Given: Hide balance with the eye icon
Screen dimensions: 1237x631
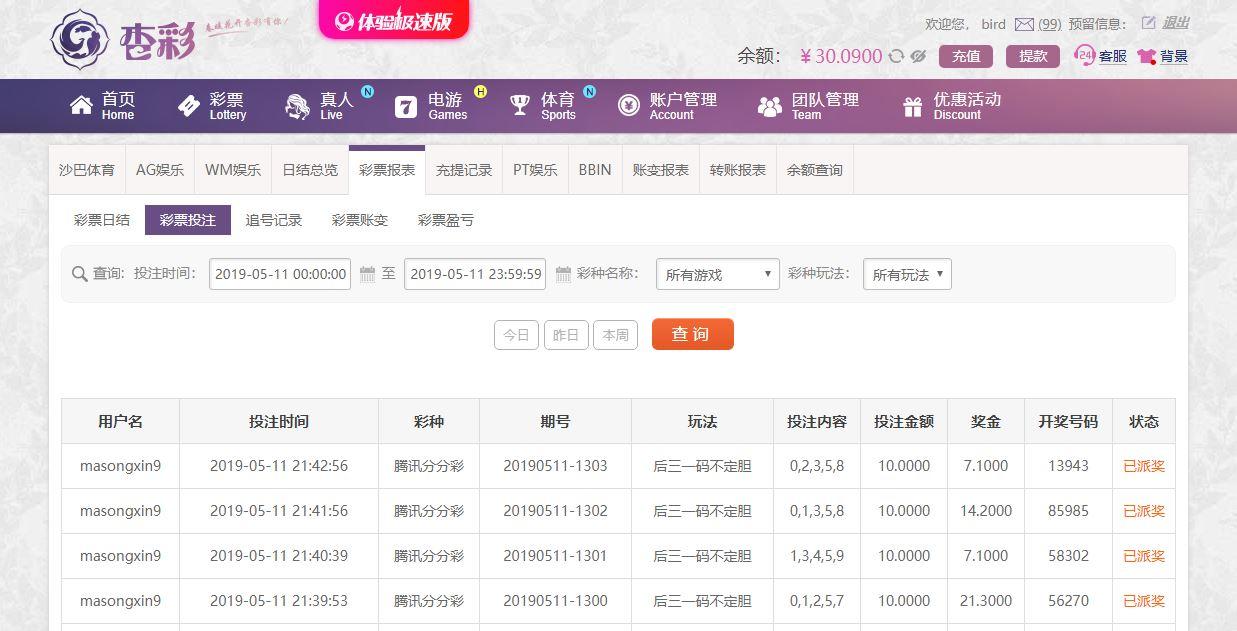Looking at the screenshot, I should (918, 57).
